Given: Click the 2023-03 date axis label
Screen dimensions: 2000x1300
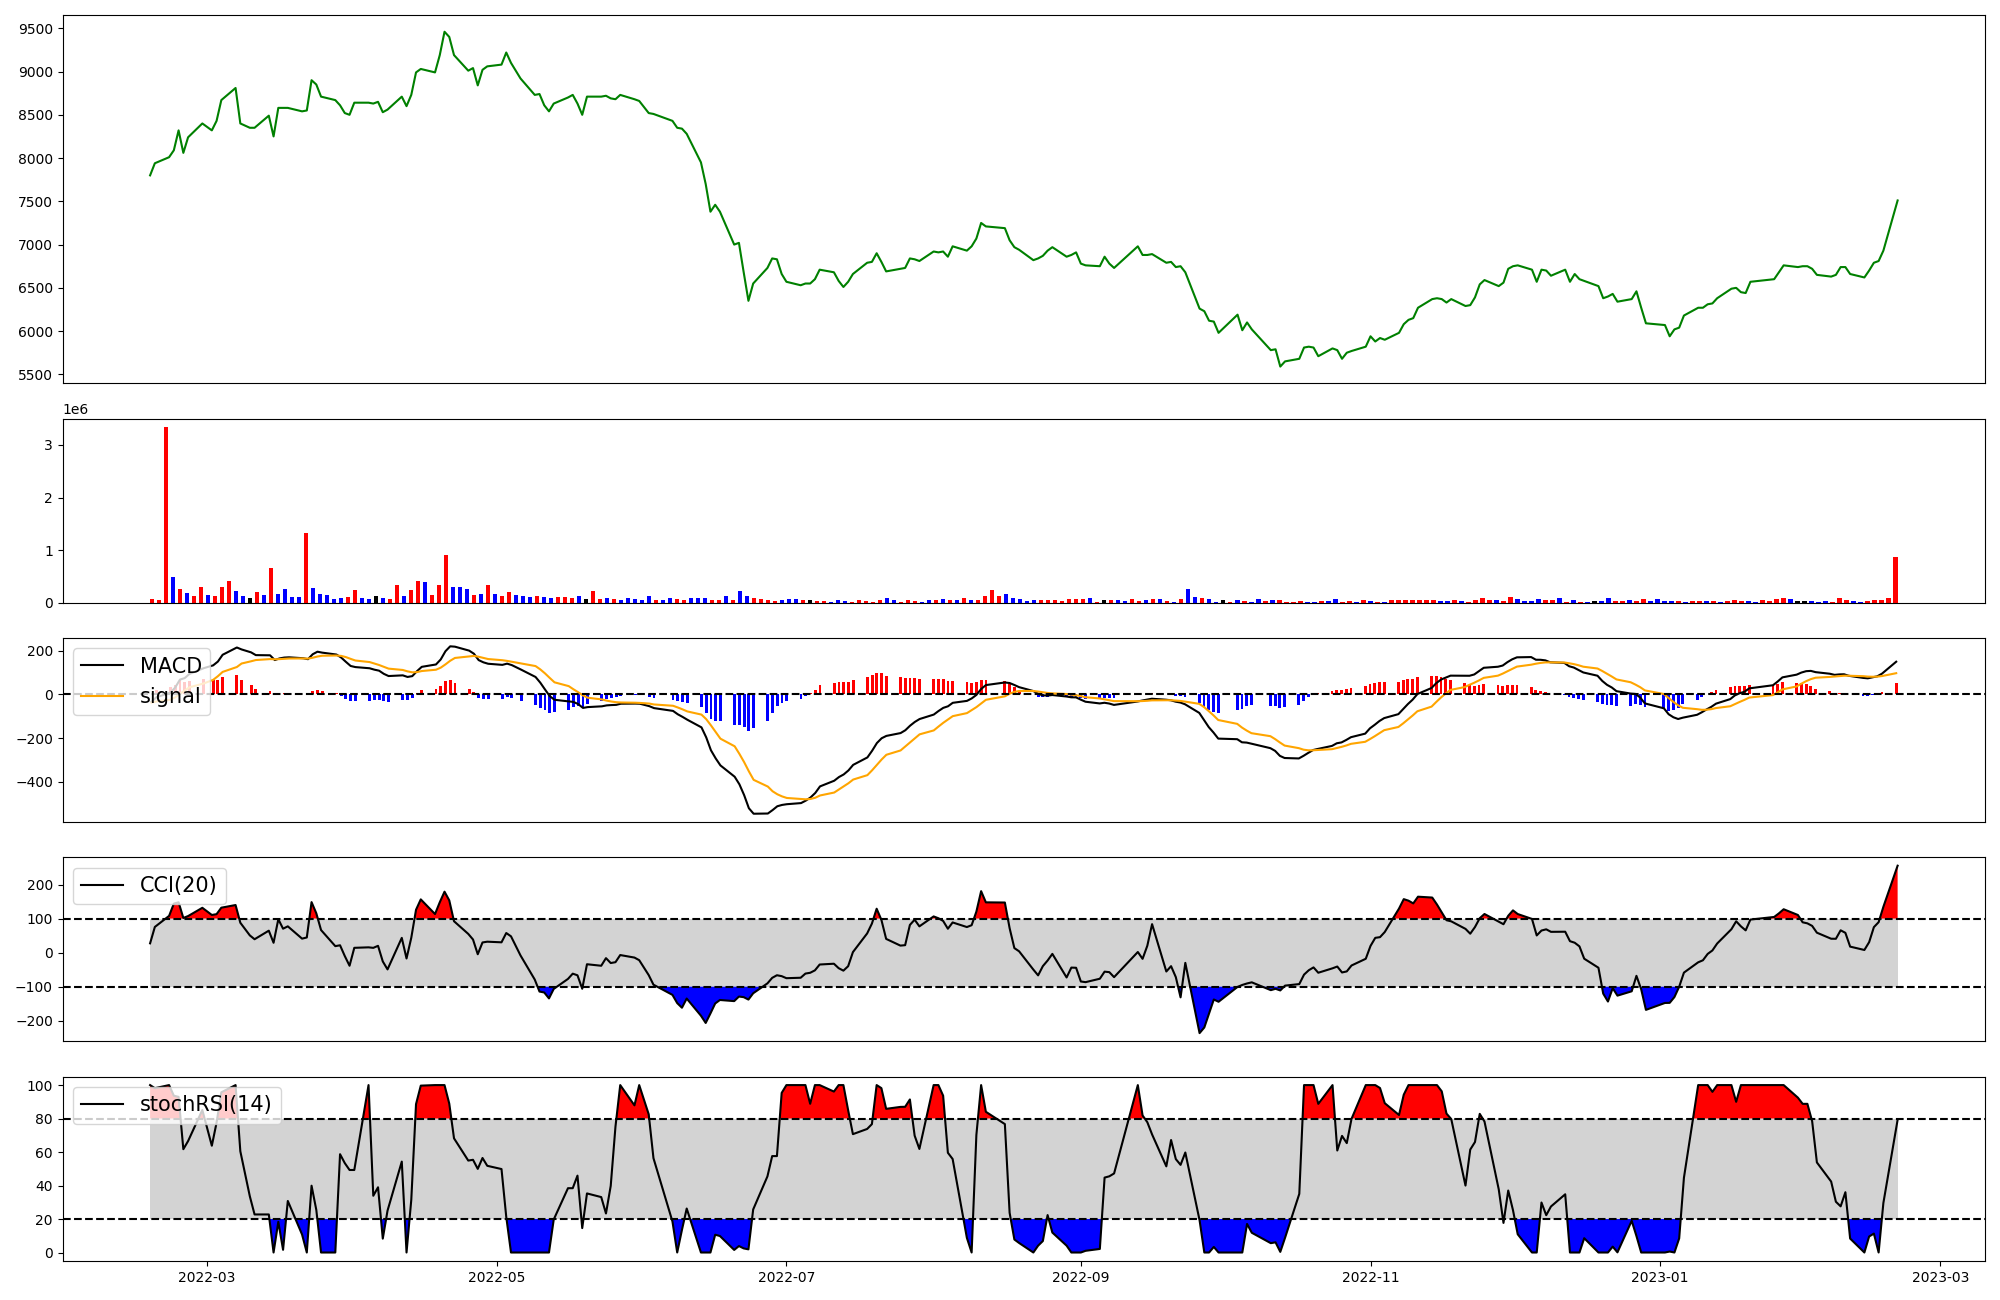Looking at the screenshot, I should (x=1941, y=1277).
